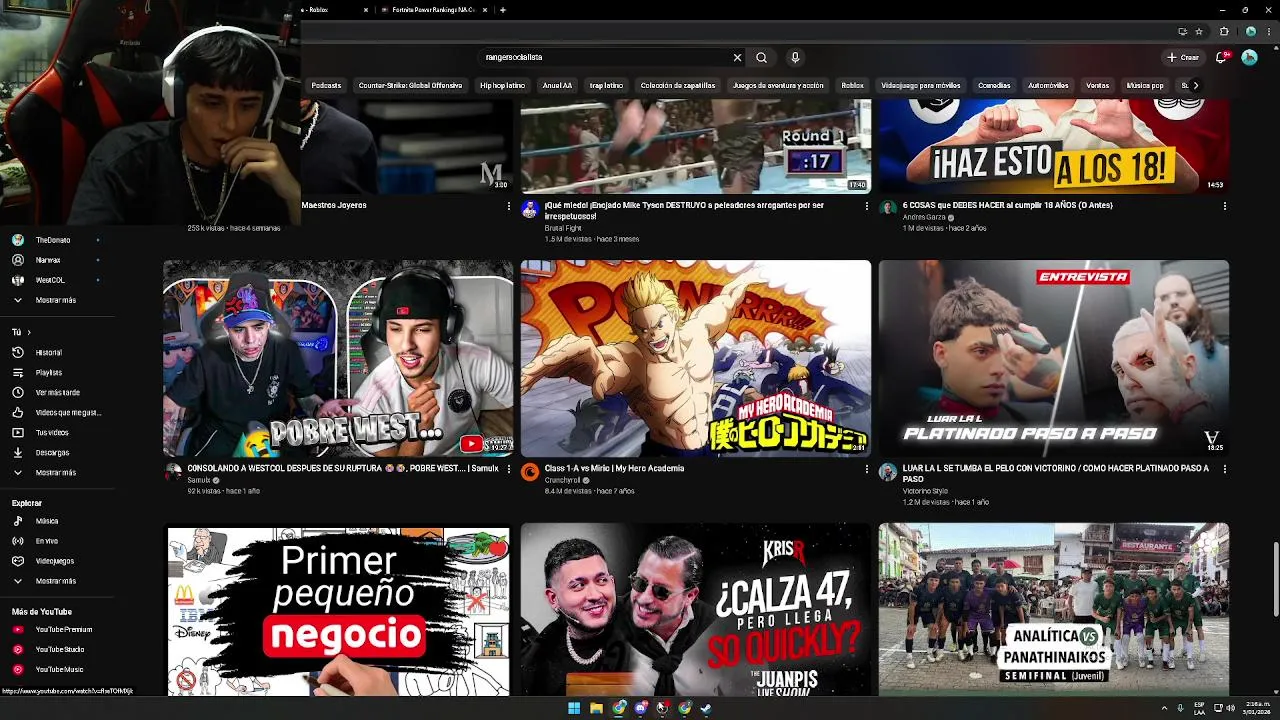Image resolution: width=1280 pixels, height=720 pixels.
Task: Click the Crear button
Action: click(1183, 57)
